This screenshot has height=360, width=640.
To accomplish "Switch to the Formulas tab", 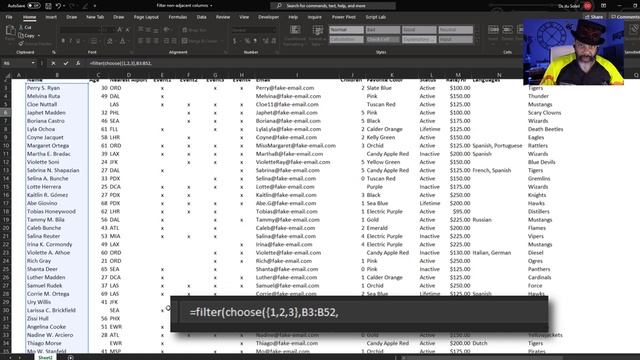I will [178, 17].
